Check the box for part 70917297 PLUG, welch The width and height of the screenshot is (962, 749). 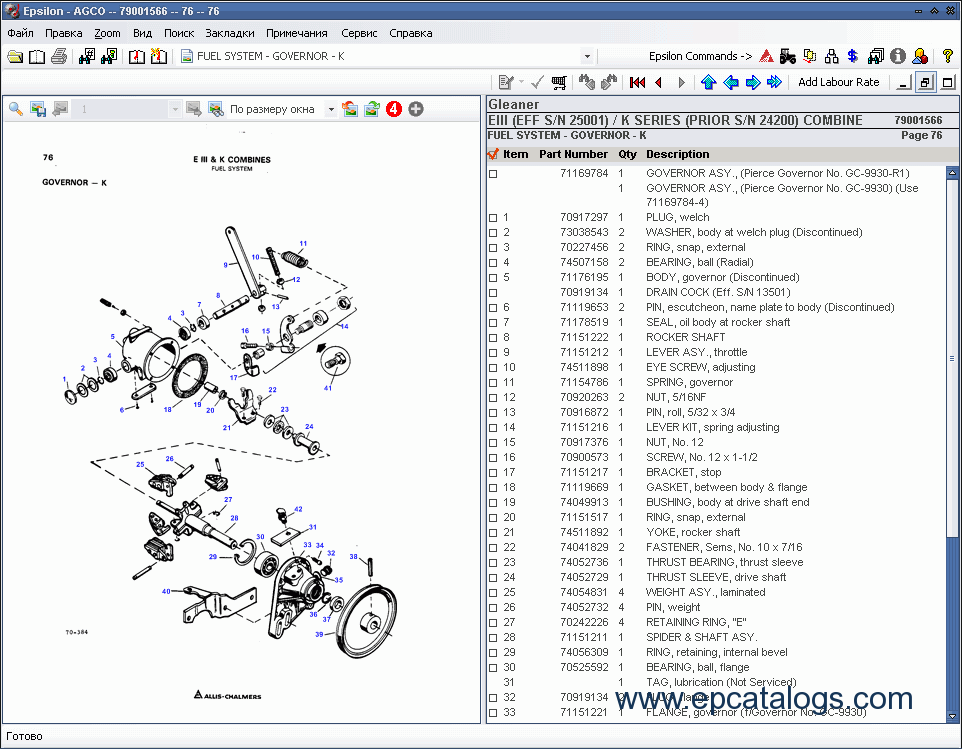[x=492, y=218]
